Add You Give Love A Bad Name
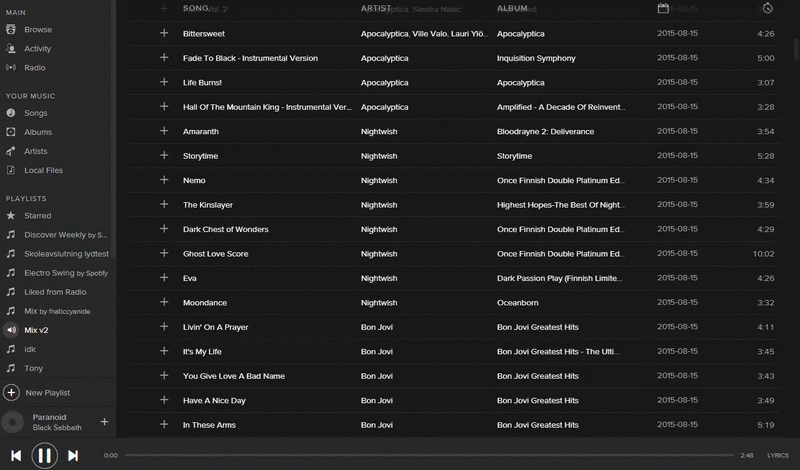This screenshot has width=800, height=470. [164, 376]
